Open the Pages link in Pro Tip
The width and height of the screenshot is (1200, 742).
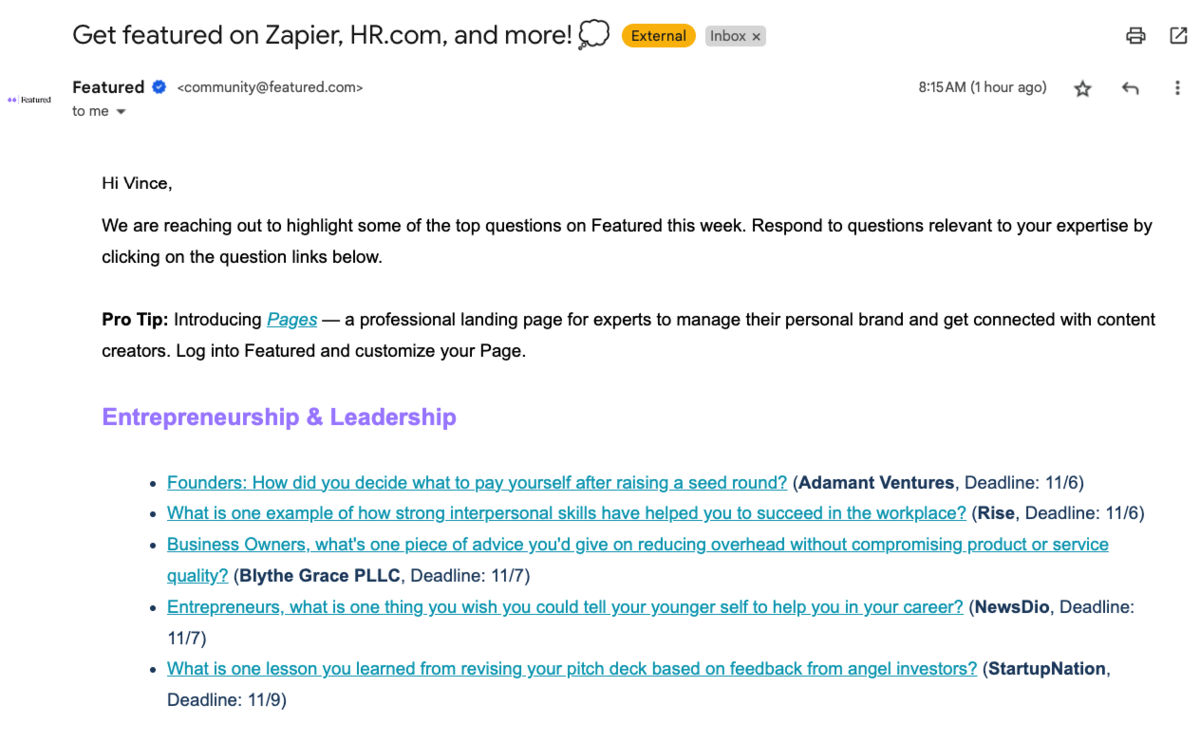pyautogui.click(x=292, y=320)
